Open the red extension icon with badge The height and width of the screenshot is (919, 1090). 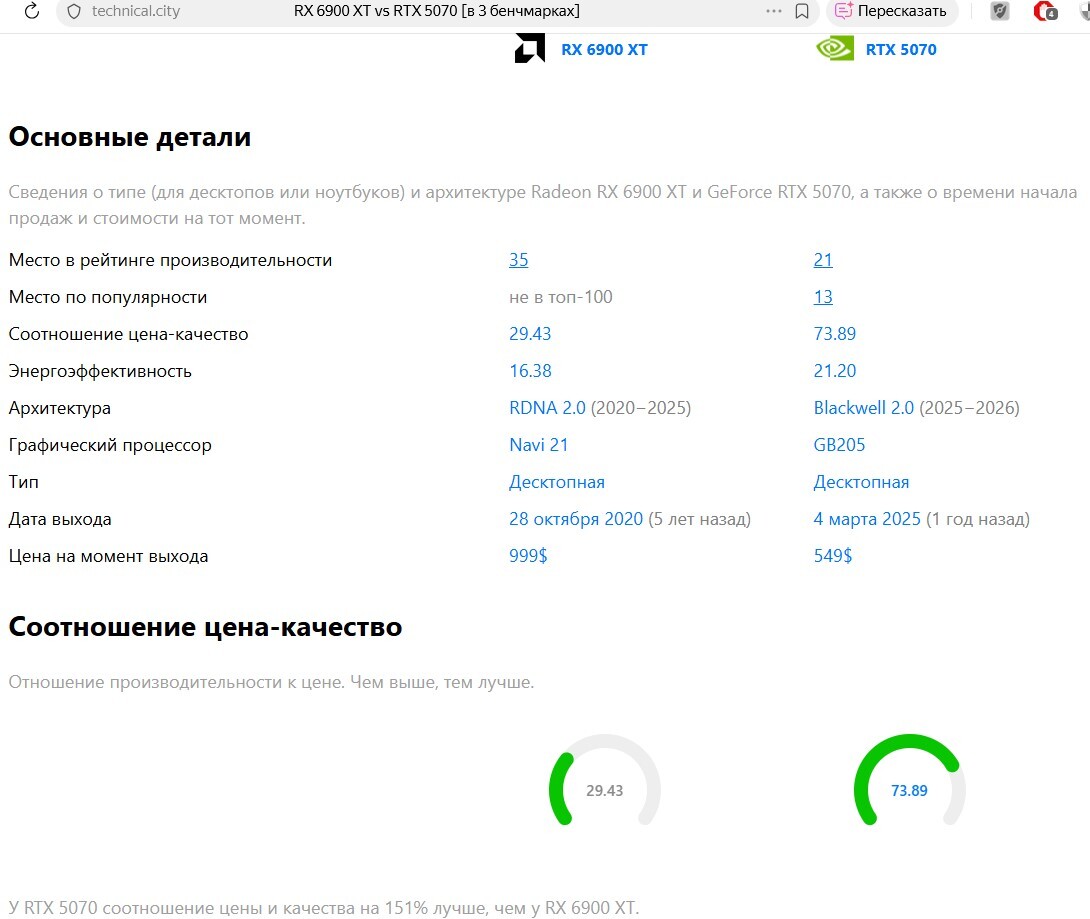pos(1046,11)
